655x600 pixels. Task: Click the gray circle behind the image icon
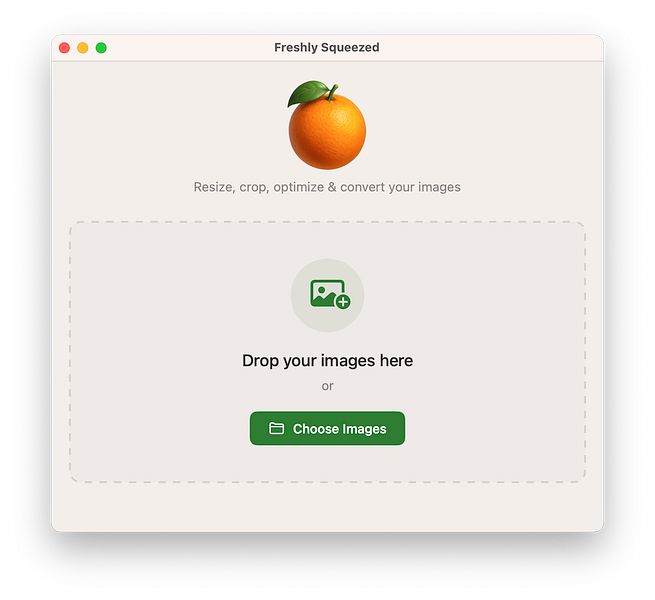coord(327,295)
